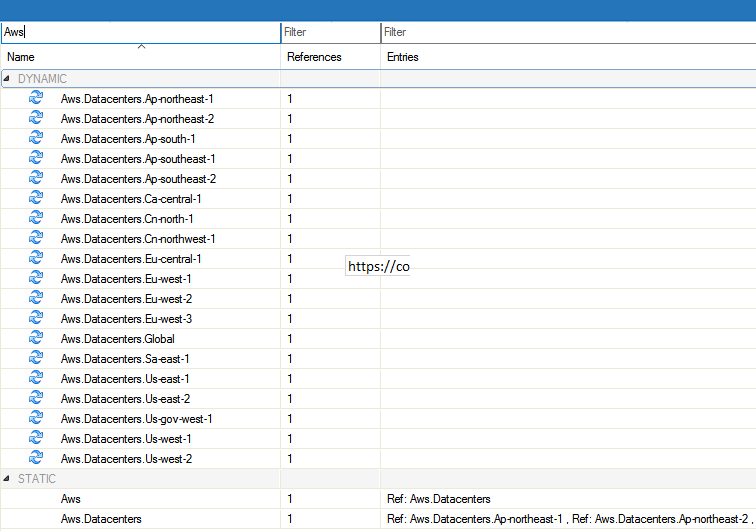Click dynamic icon for Aws.Datacenters.Eu-west-1
756x531 pixels.
point(36,278)
